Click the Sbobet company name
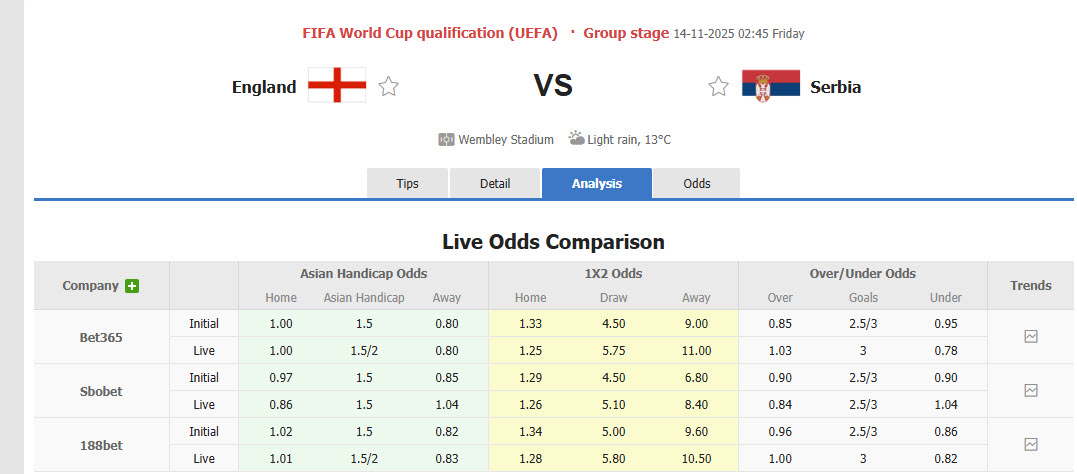Viewport: 1077px width, 474px height. 101,391
